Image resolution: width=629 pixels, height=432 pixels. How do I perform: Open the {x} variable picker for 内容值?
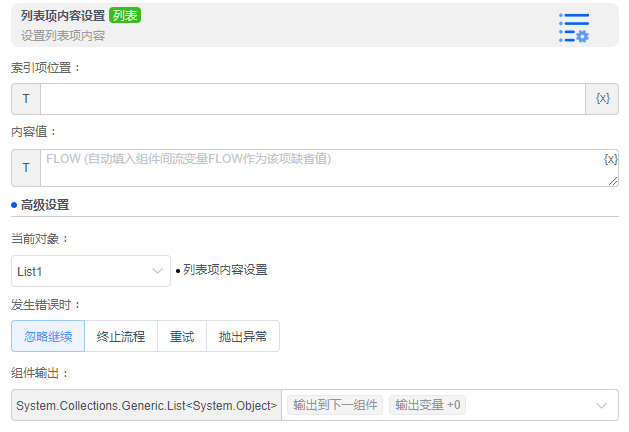[x=610, y=159]
